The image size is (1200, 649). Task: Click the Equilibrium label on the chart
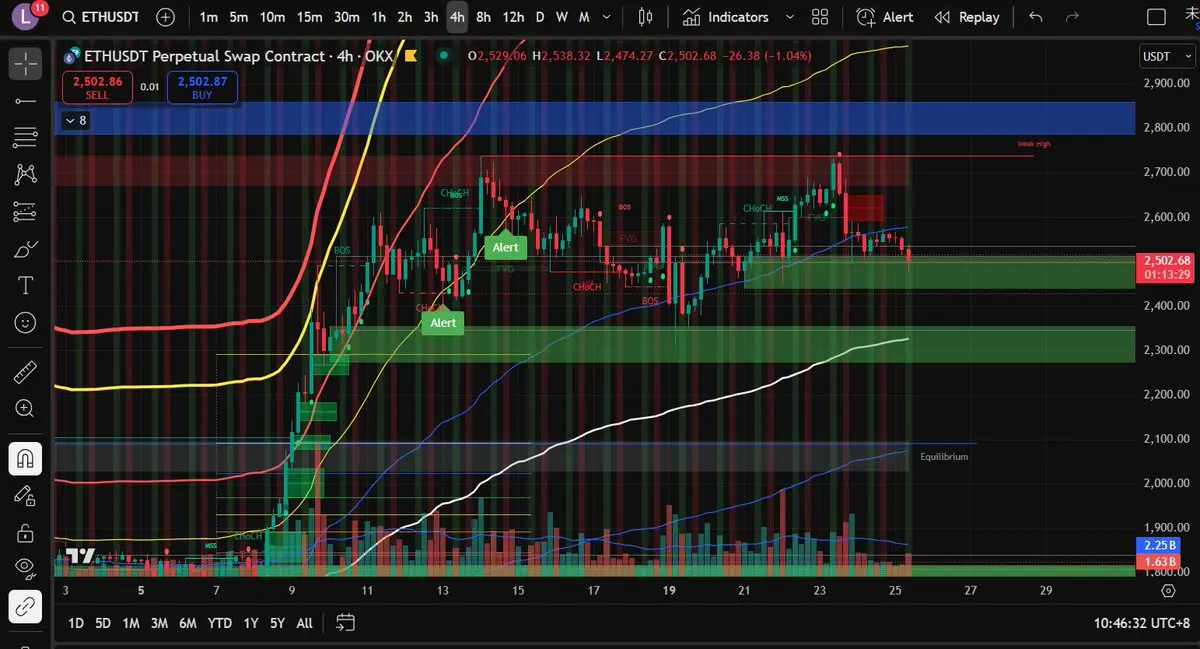944,456
